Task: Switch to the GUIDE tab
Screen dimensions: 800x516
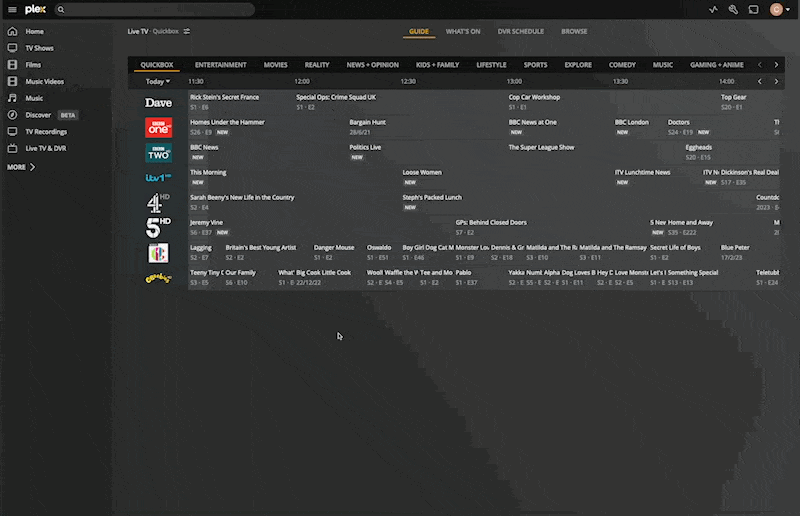Action: (419, 32)
